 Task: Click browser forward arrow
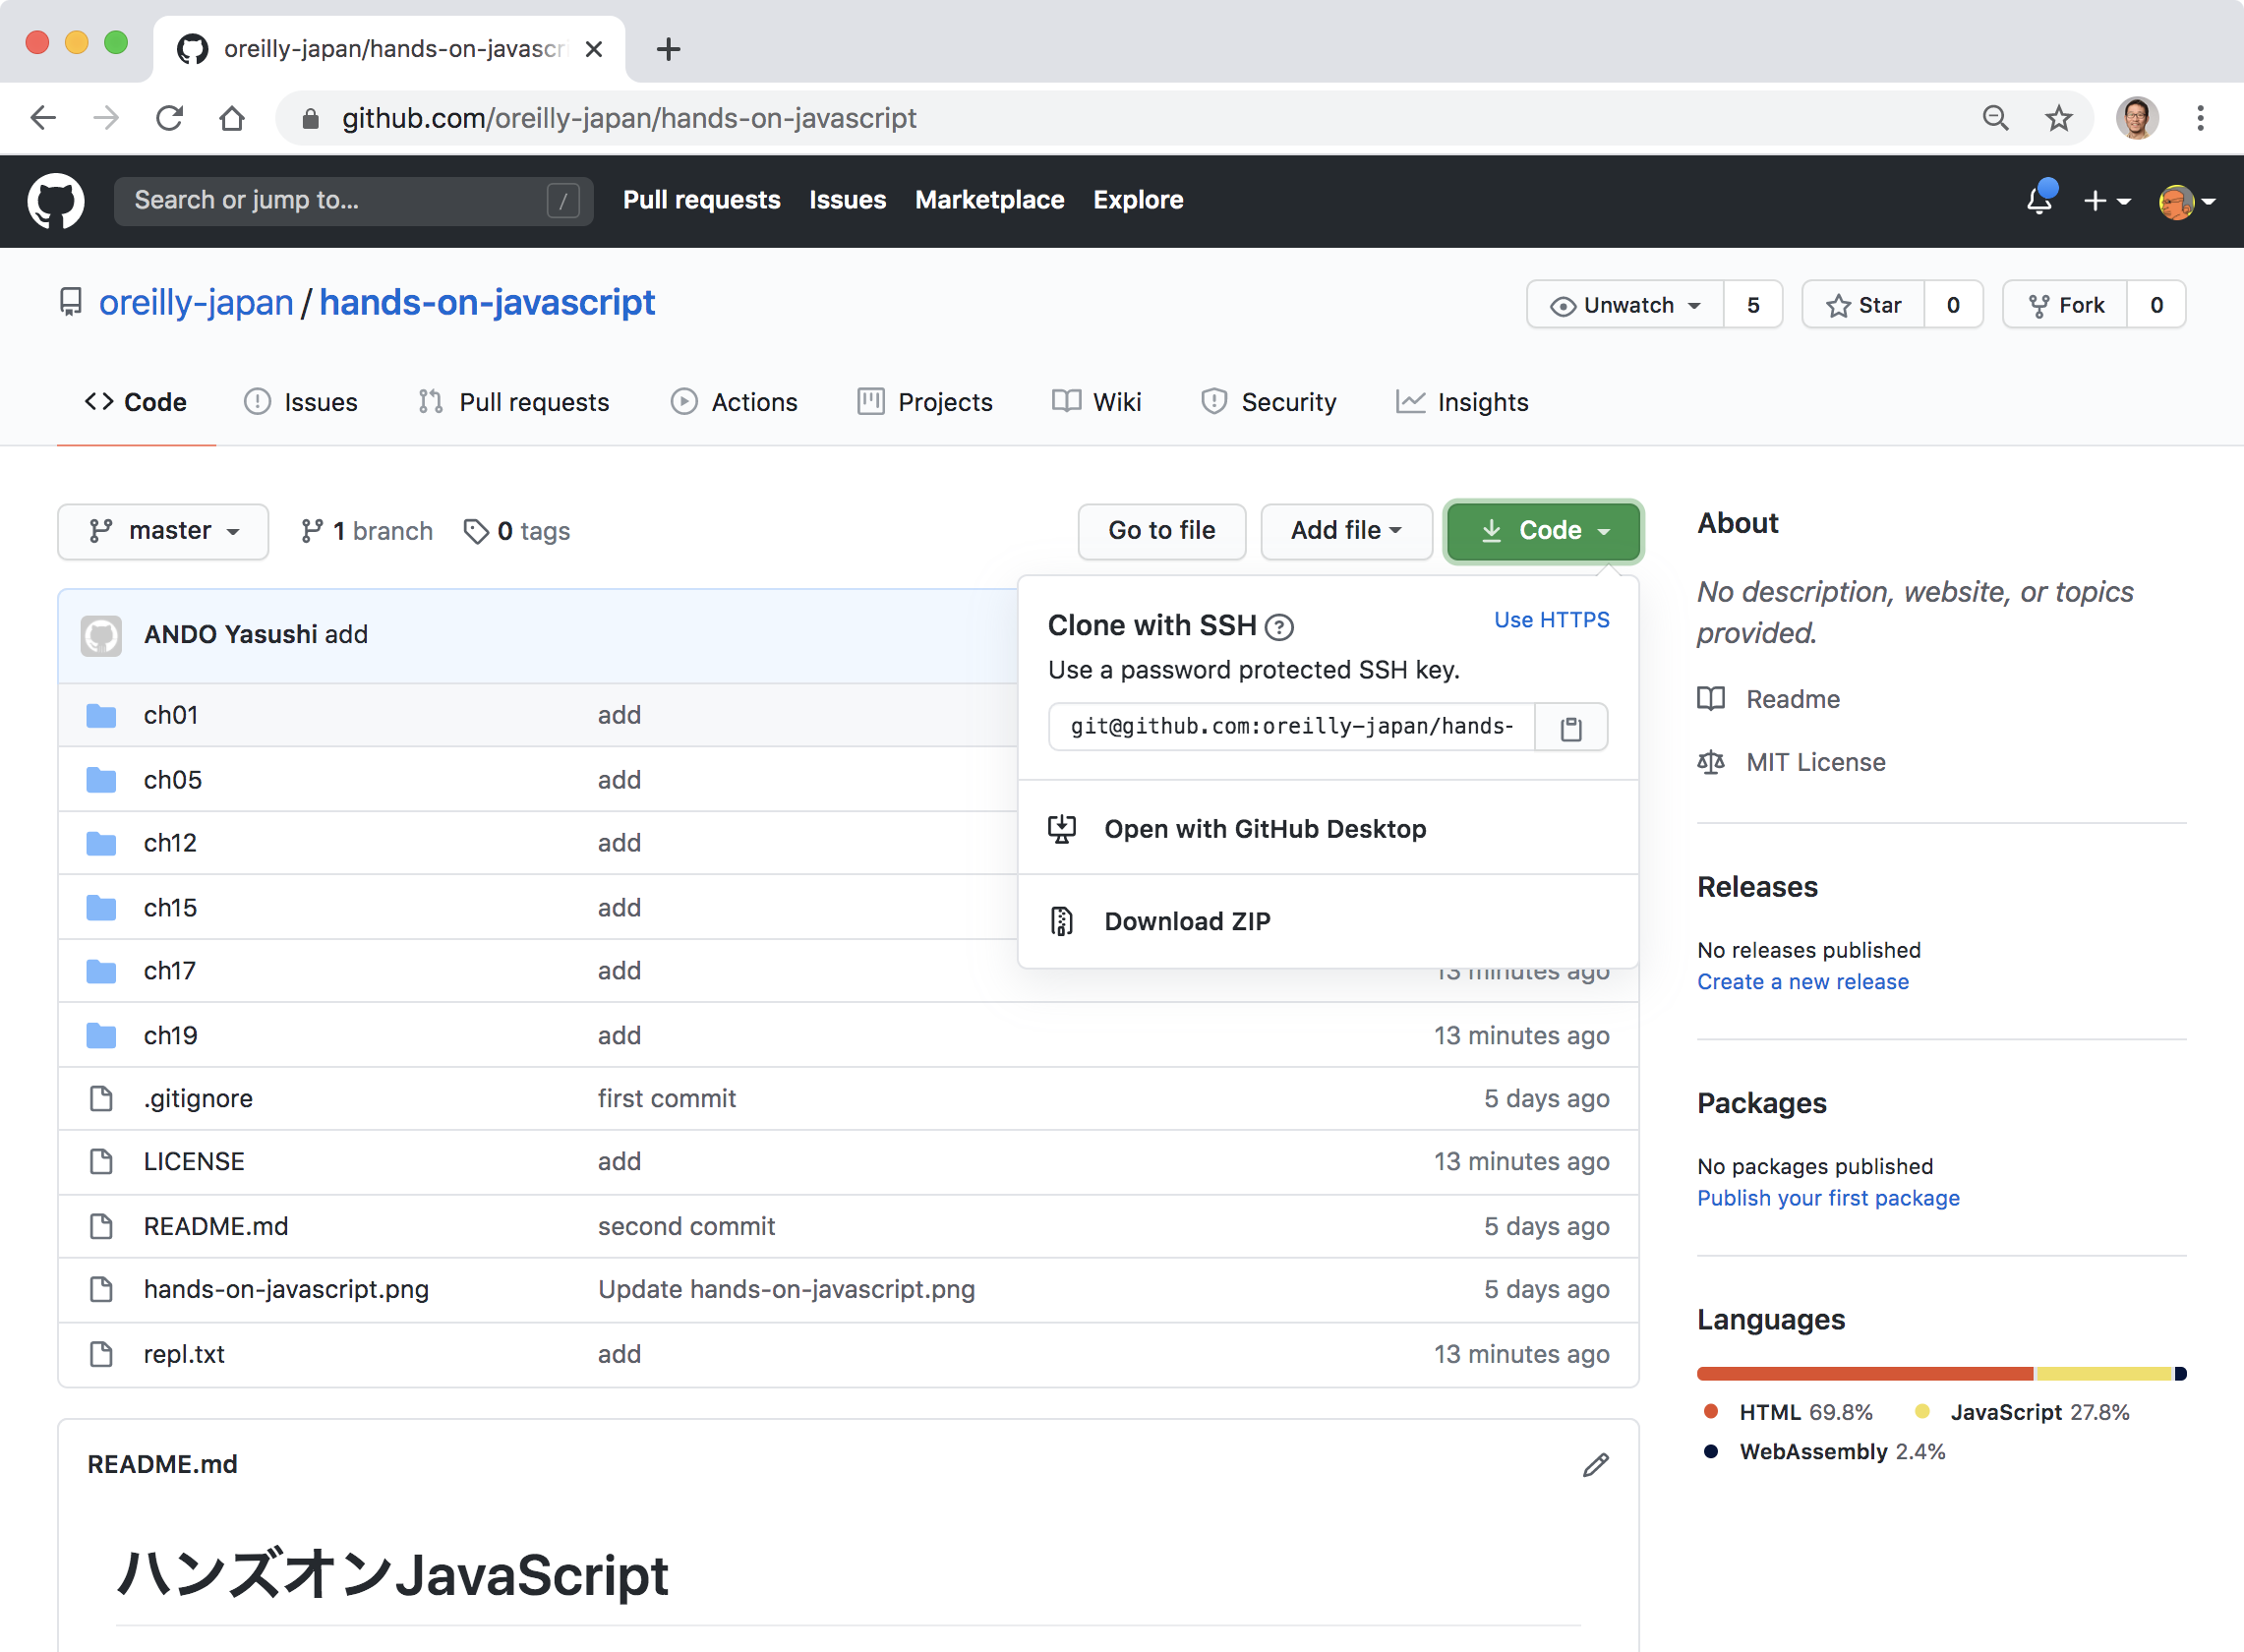pyautogui.click(x=106, y=118)
